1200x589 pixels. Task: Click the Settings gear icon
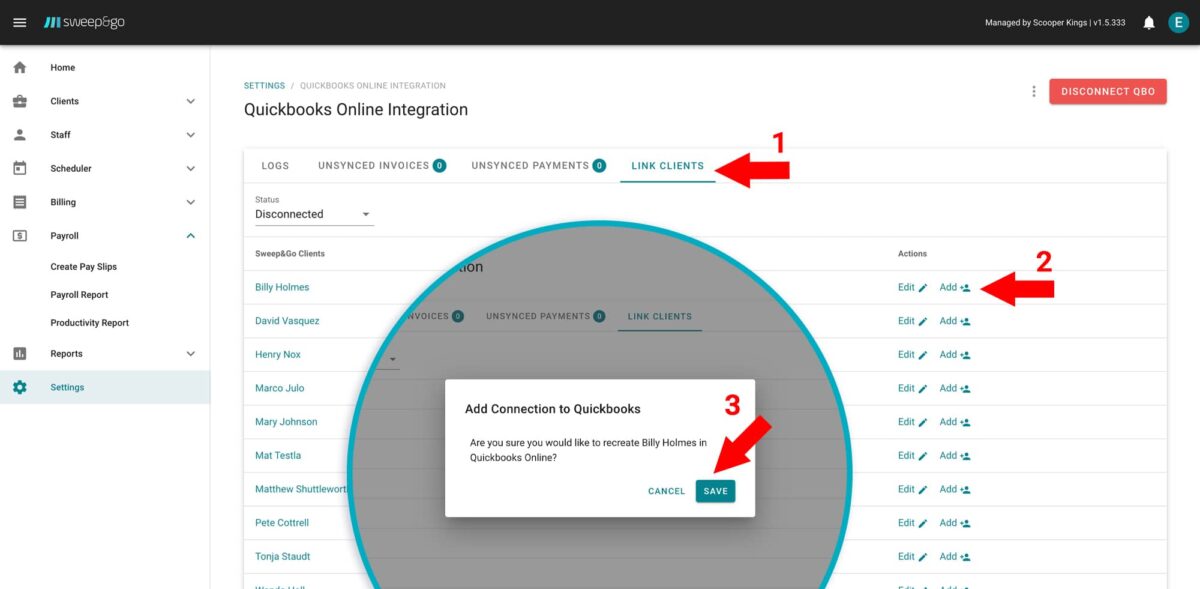click(19, 387)
